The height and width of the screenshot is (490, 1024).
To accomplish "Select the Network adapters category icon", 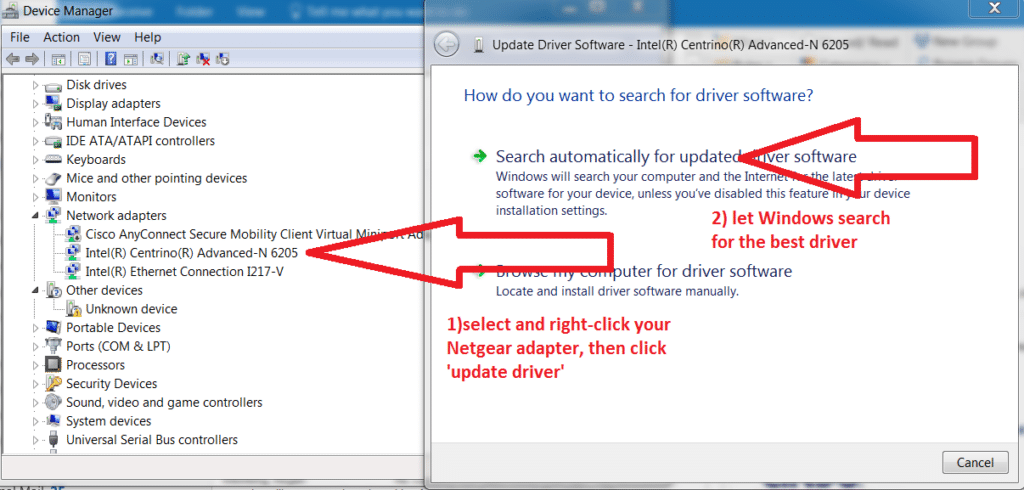I will click(53, 216).
